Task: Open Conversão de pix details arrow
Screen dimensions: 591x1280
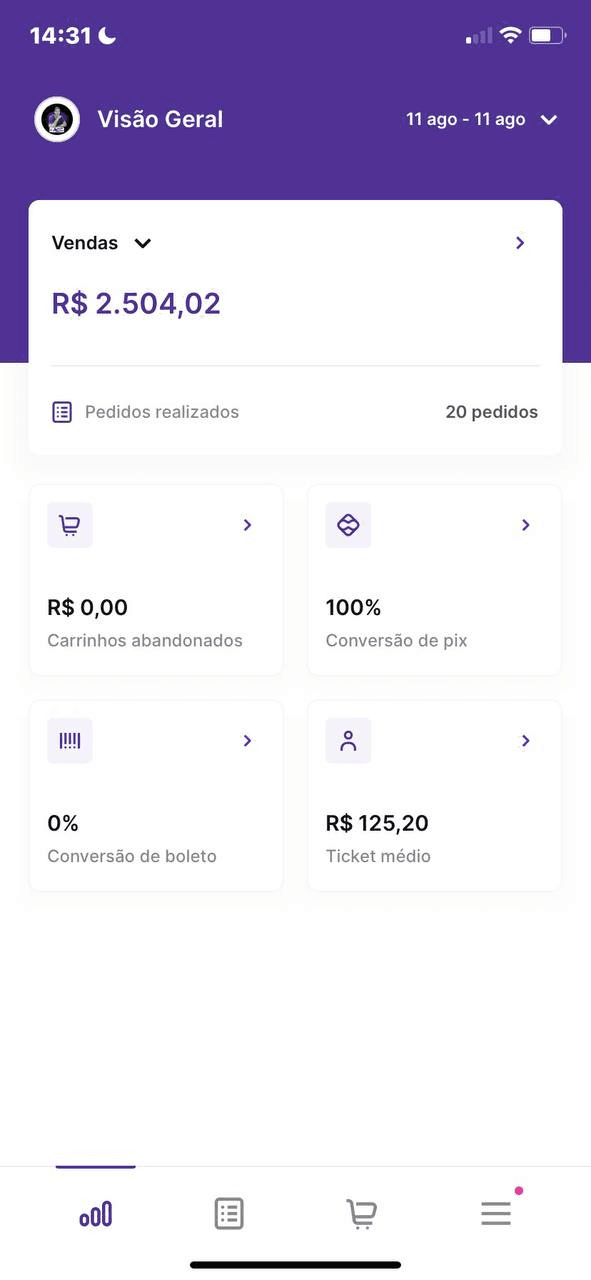Action: point(526,525)
